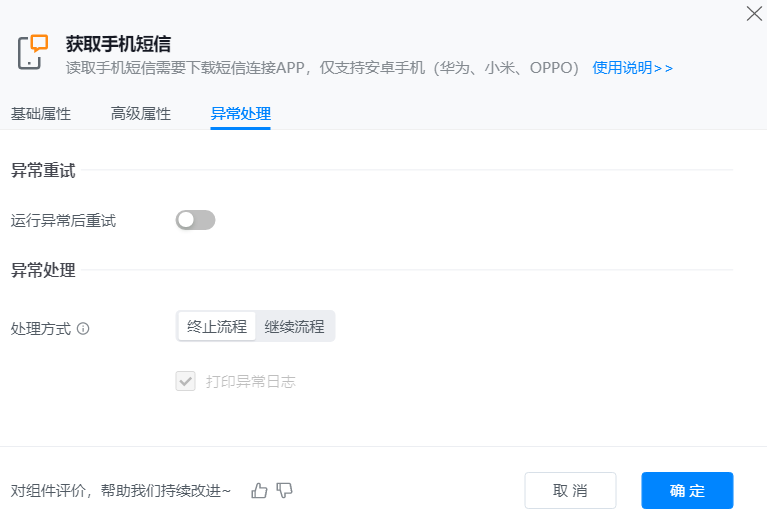
Task: Click the 运行异常后重试 label
Action: click(x=64, y=220)
